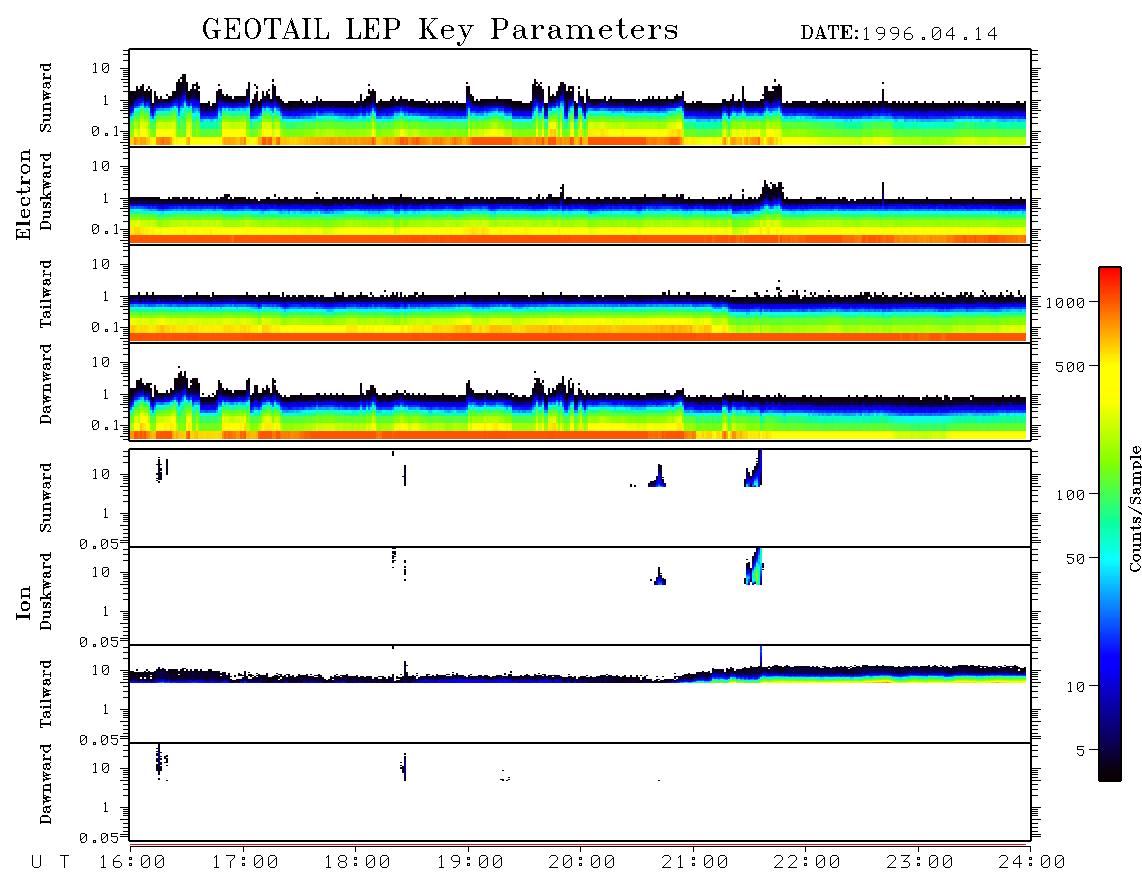Screen dimensions: 1142x880
Task: Click the 0.1 tick of Electron Sunward panel
Action: click(106, 132)
